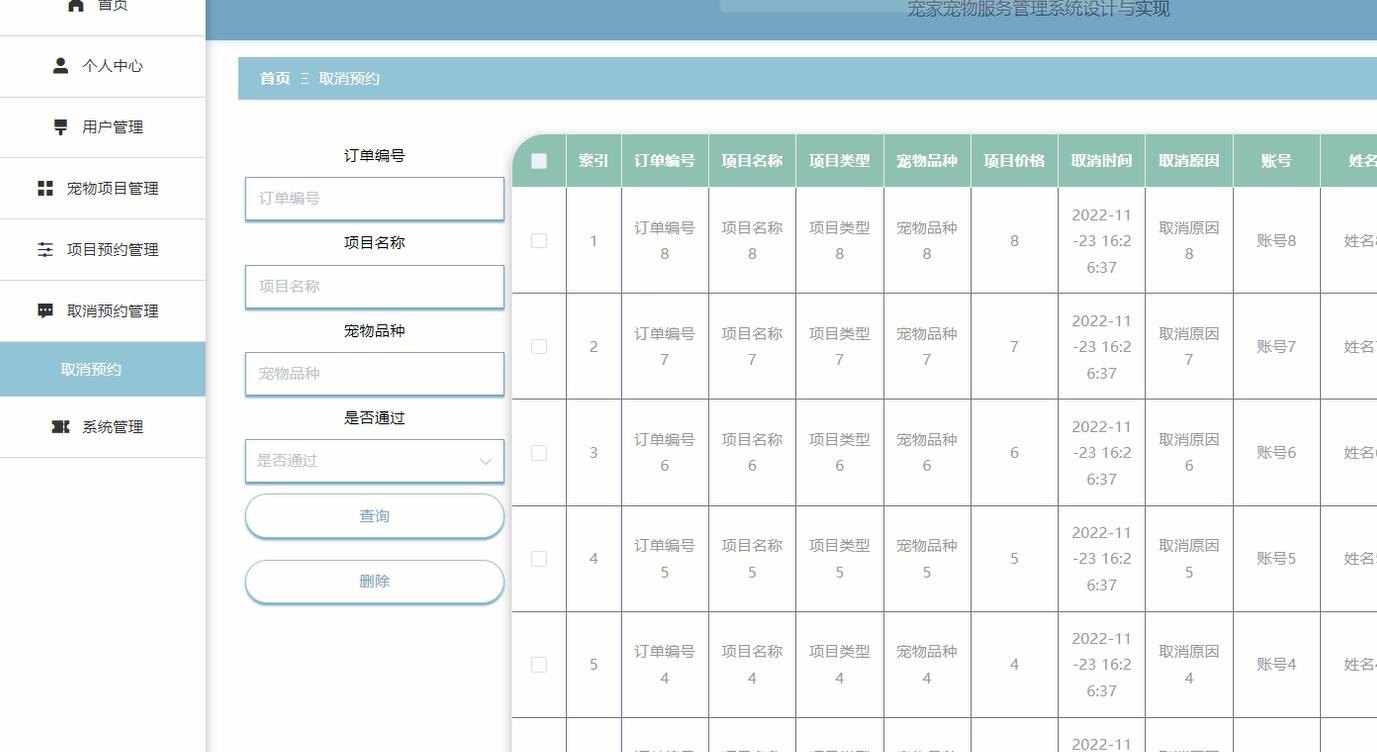Click the 取消预约管理 comment icon
This screenshot has width=1377, height=752.
(45, 310)
